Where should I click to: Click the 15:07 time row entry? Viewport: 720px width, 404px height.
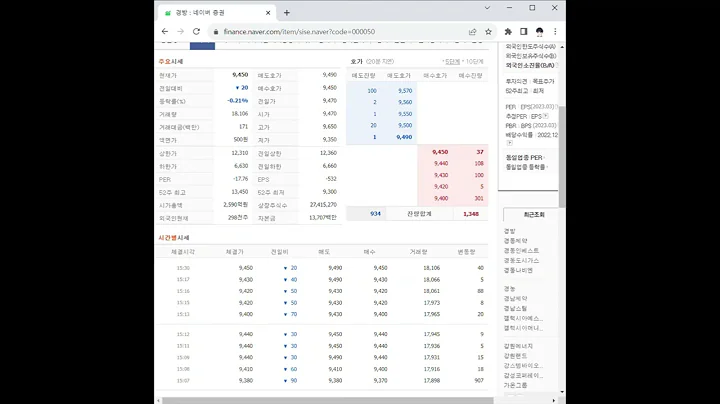tap(183, 381)
